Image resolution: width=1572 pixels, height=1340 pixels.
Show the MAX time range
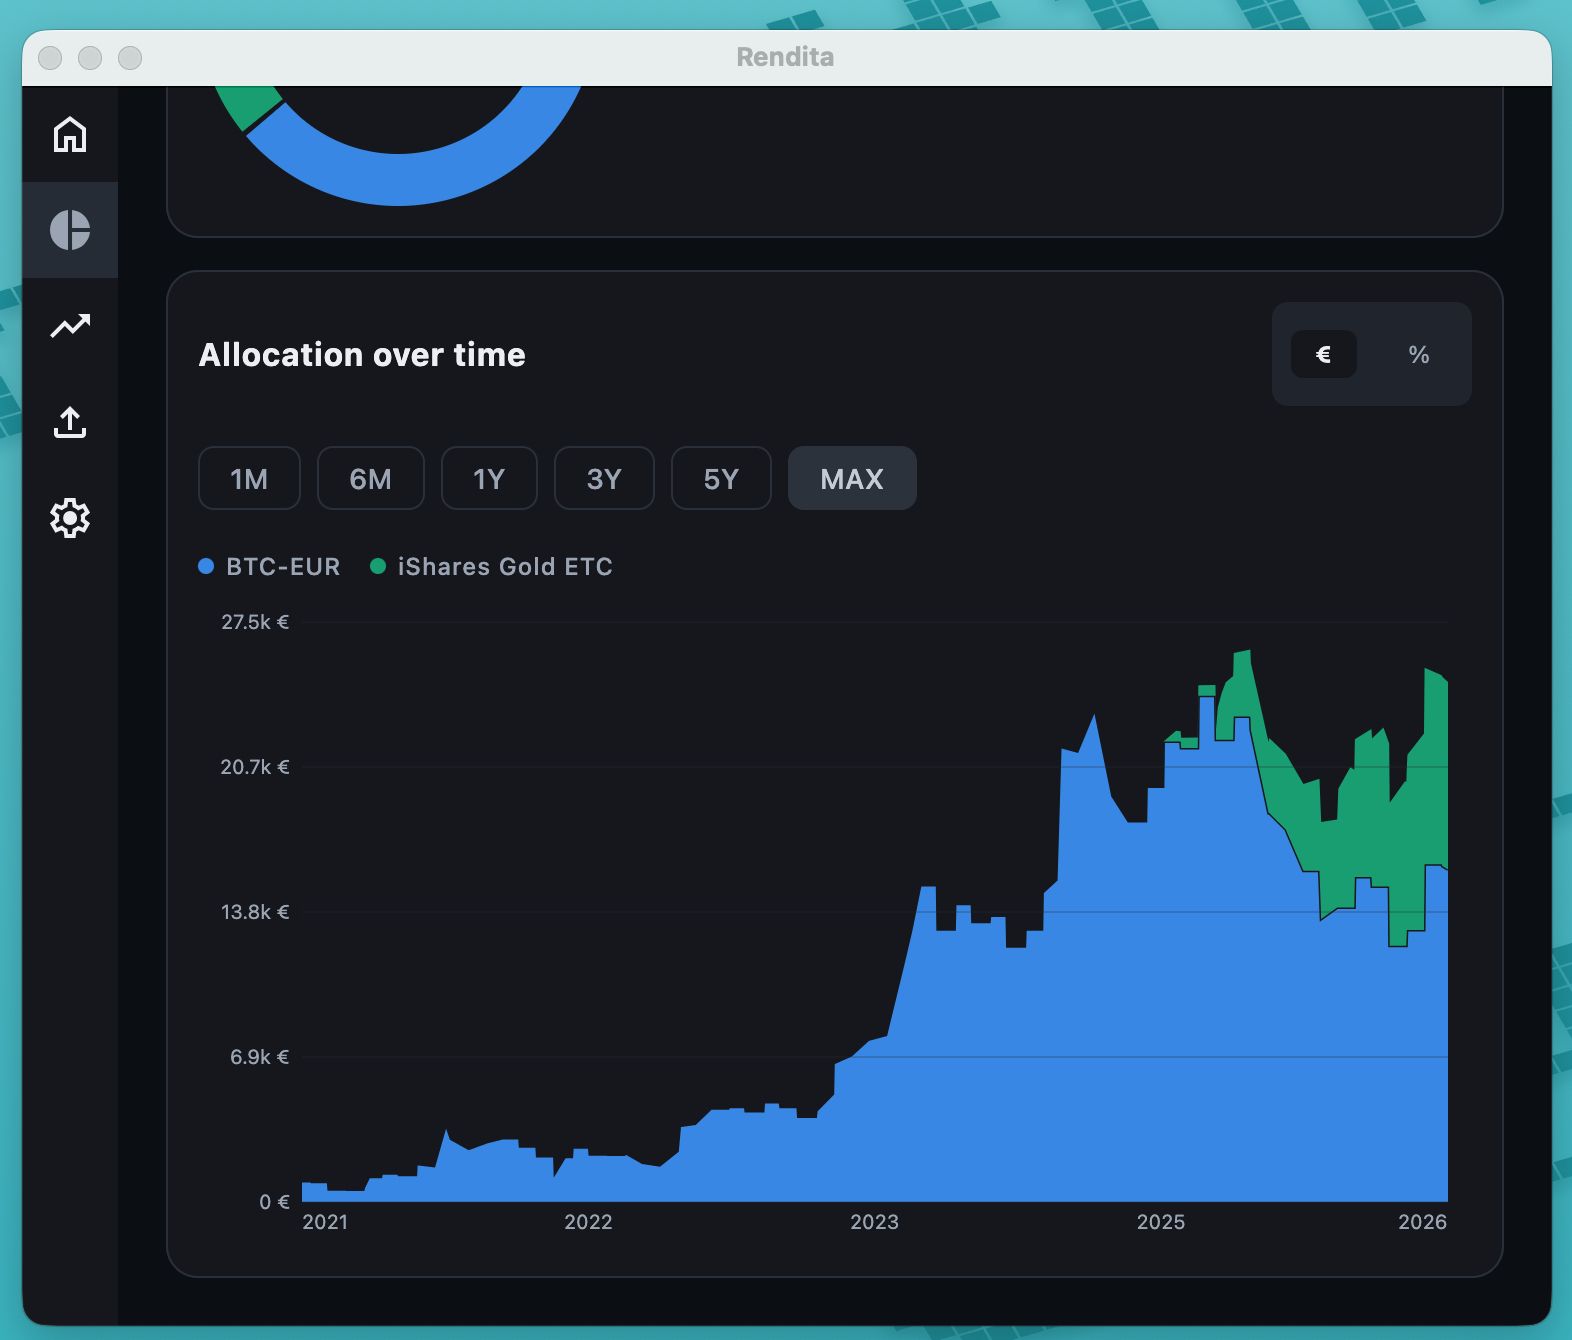[x=852, y=478]
